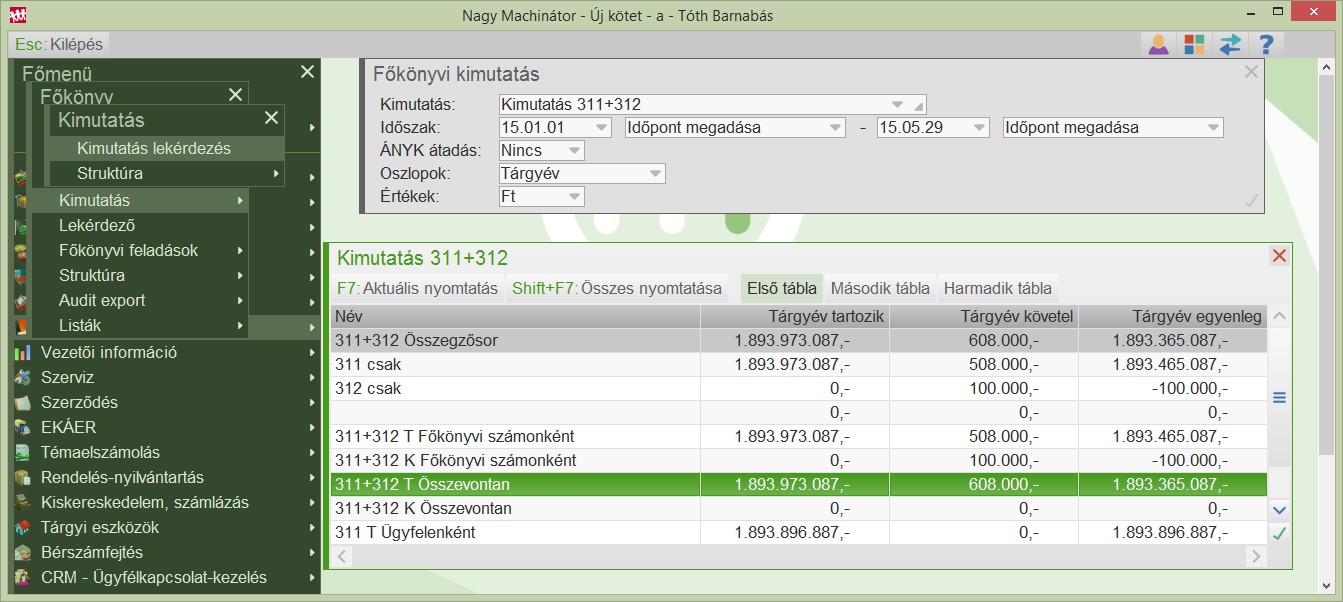Switch to the Harmadik tábla tab

(997, 288)
